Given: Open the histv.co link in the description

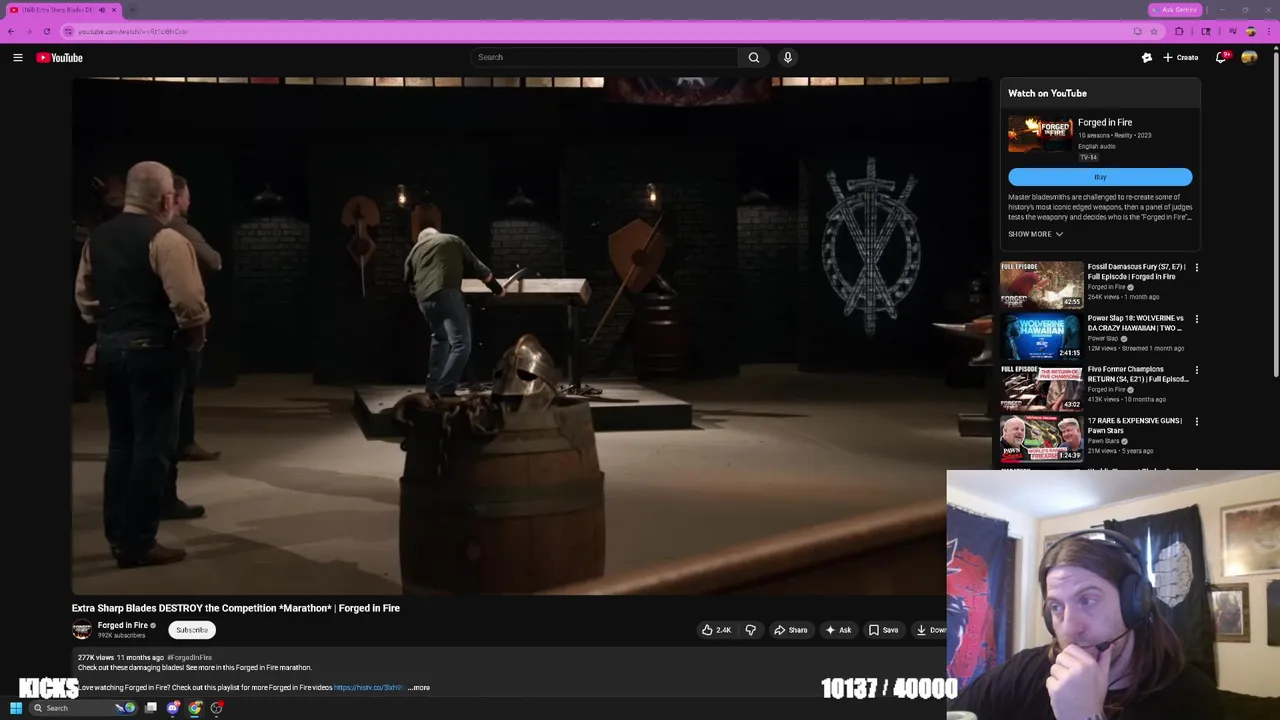Looking at the screenshot, I should coord(369,688).
